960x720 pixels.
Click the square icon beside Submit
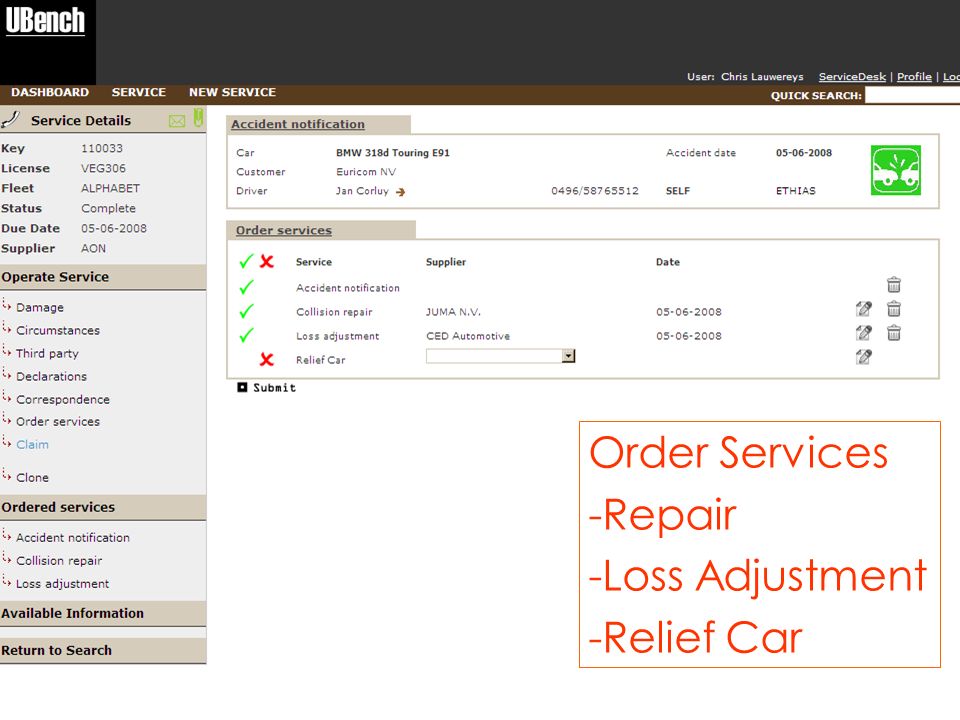[242, 387]
